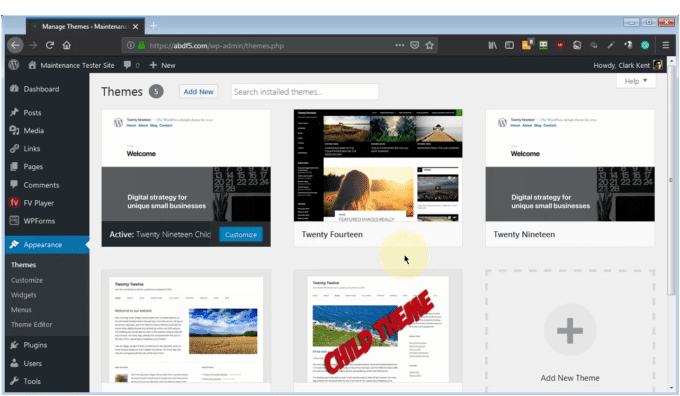Select the Twenty Fourteen theme thumbnail
The image size is (680, 396).
(378, 165)
